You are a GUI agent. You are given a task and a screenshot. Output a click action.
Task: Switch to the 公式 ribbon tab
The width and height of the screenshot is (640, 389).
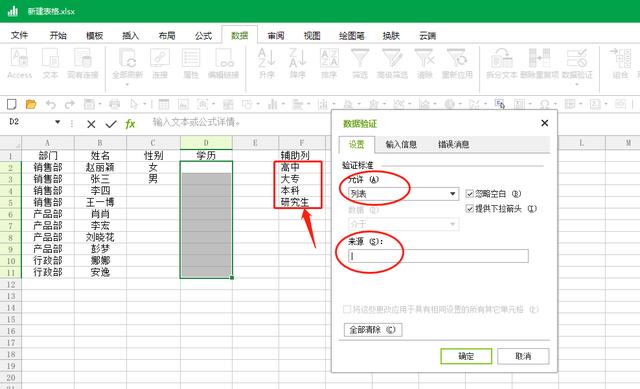(203, 36)
